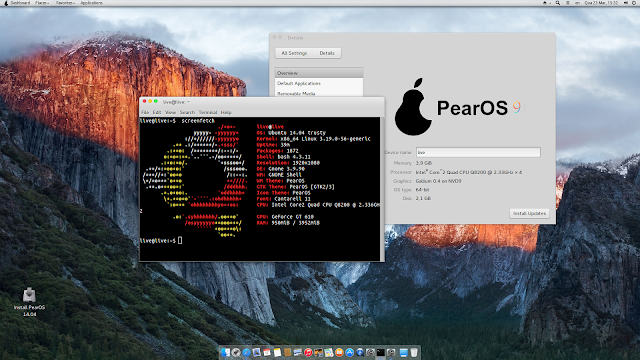Image resolution: width=640 pixels, height=360 pixels.
Task: Open the terminal Search menu
Action: pos(187,112)
